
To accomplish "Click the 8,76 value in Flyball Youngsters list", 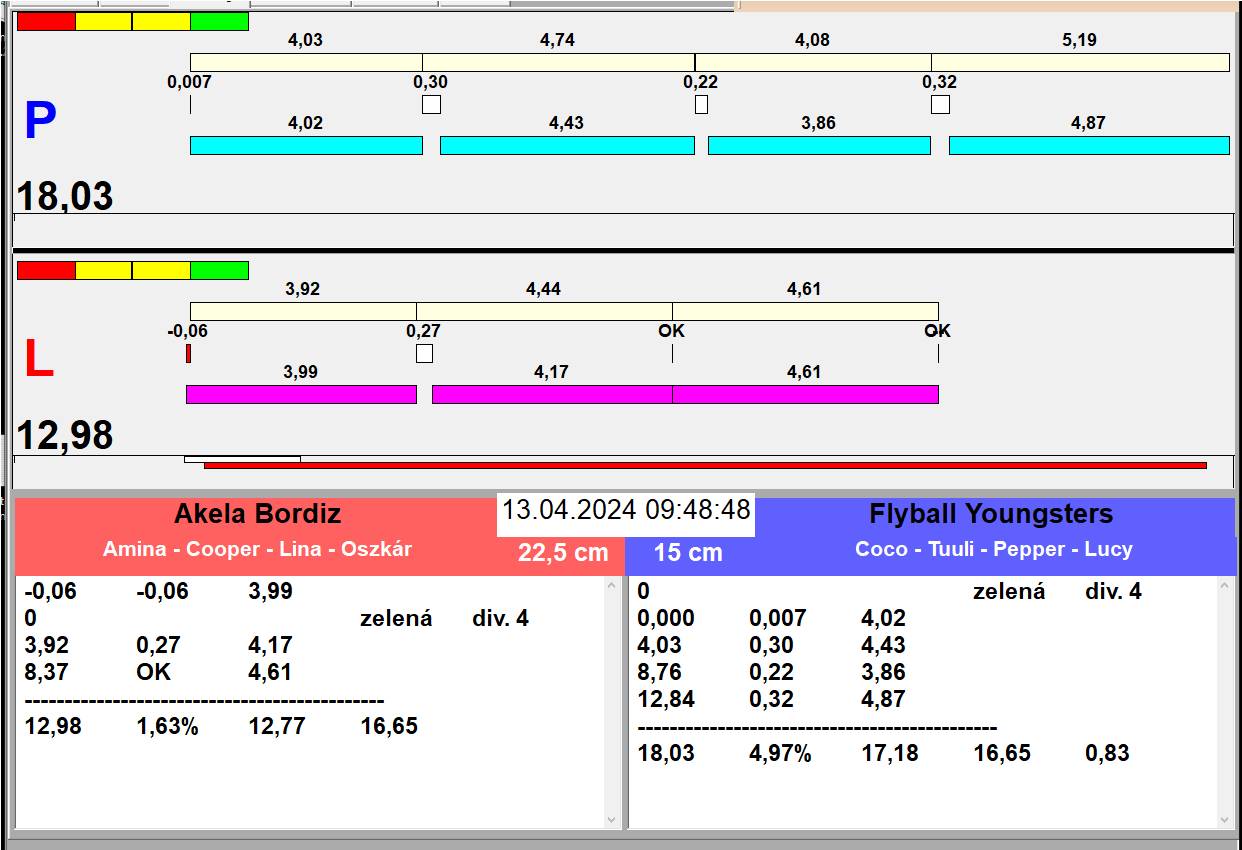I will pos(660,673).
